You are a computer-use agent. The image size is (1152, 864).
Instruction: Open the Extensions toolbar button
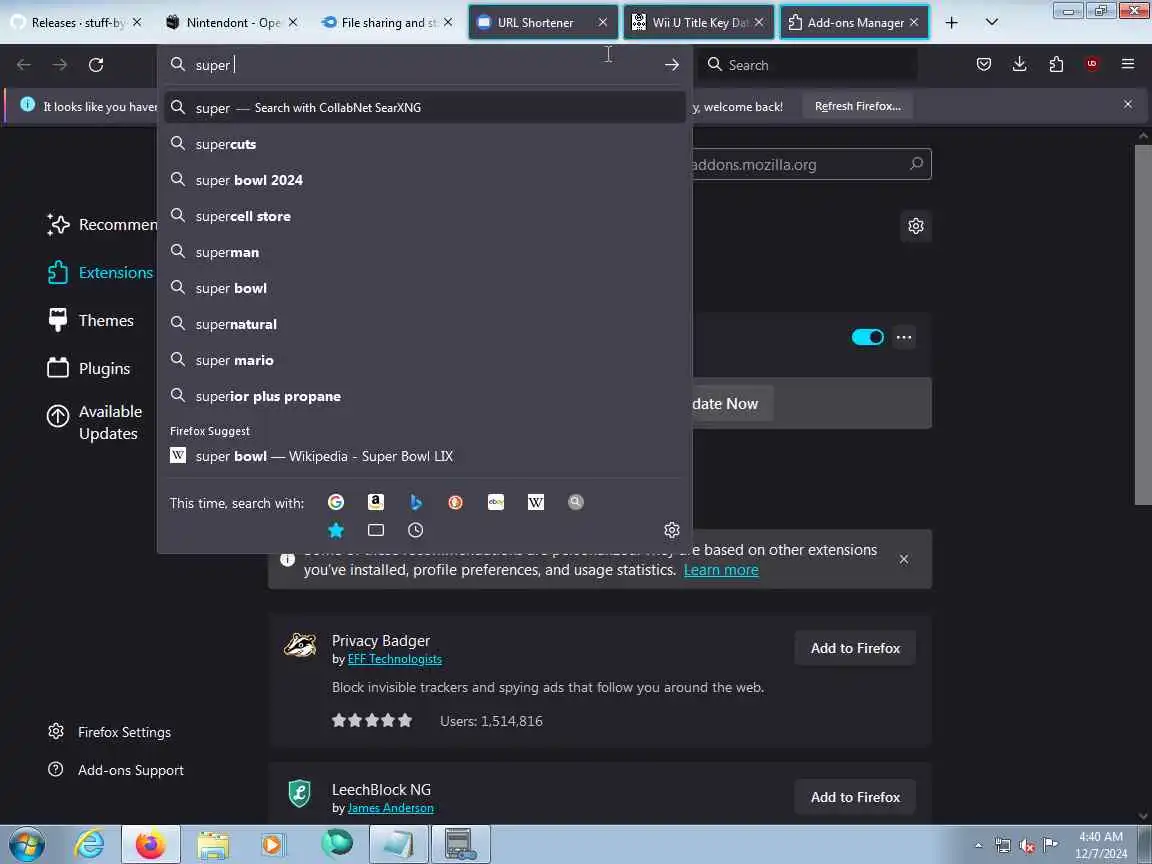[x=1056, y=65]
